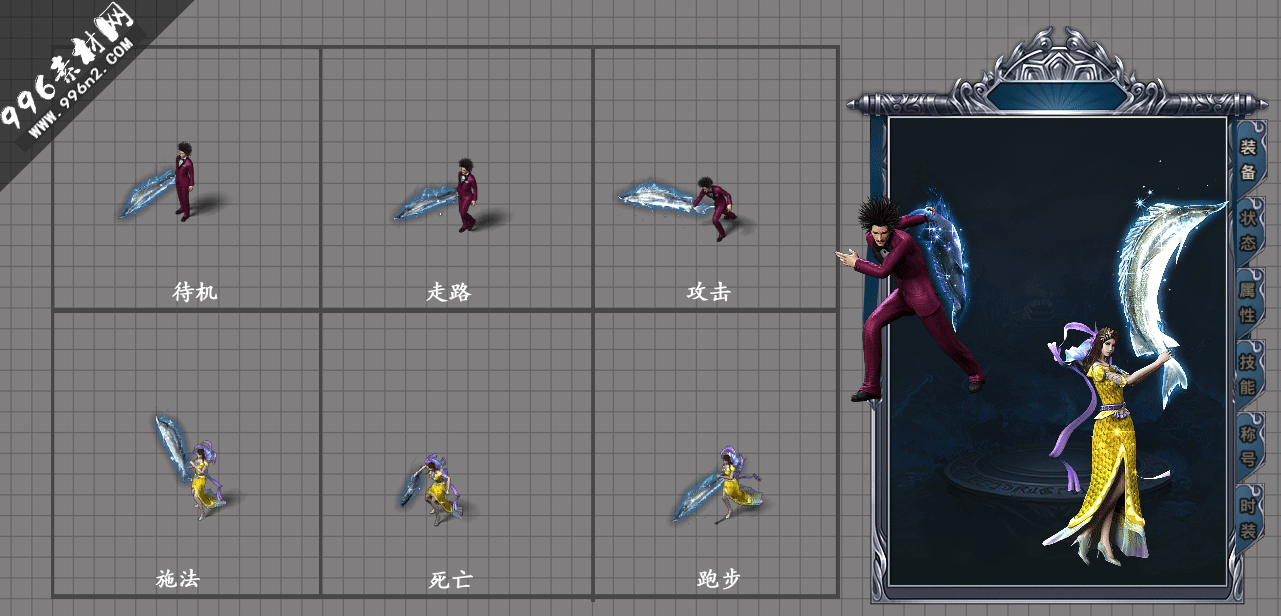
Task: Click the 攻击 label text
Action: pos(708,292)
